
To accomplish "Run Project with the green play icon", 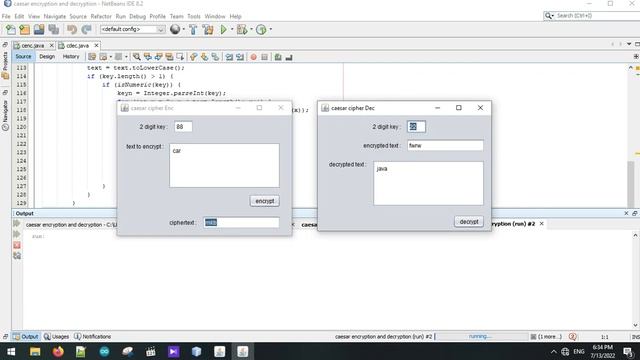I will [223, 29].
